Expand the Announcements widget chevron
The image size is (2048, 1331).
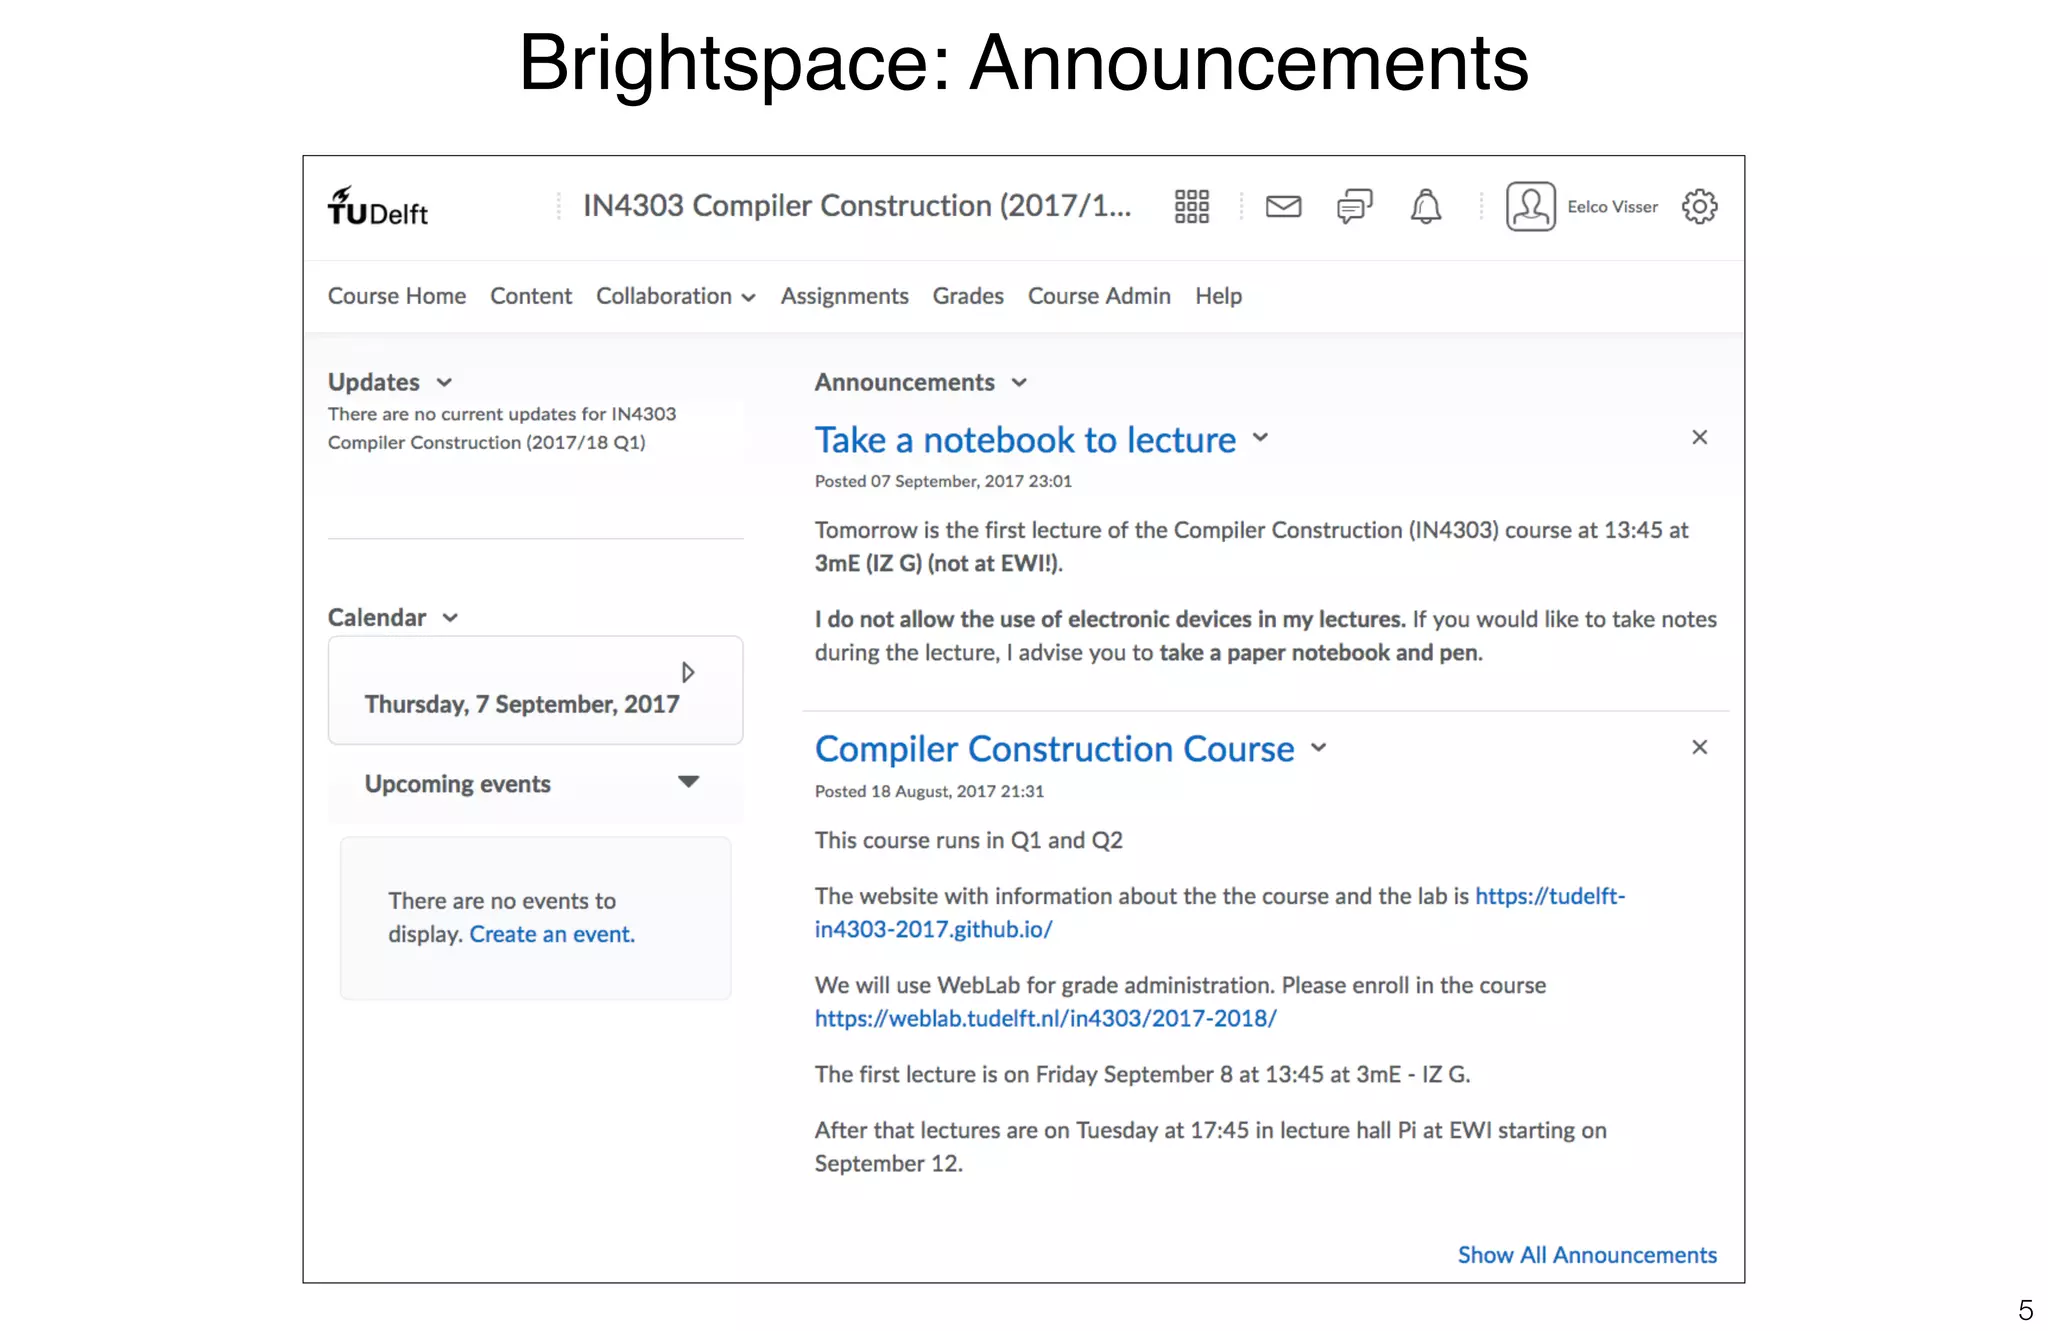1019,383
